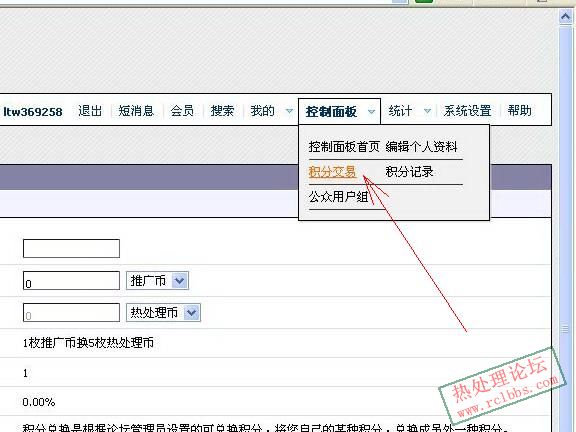Select 控制面板首页 menu entry

(344, 147)
